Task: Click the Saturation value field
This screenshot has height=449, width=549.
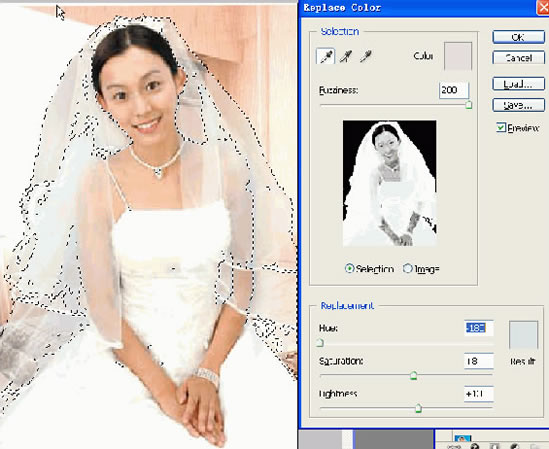Action: point(479,361)
